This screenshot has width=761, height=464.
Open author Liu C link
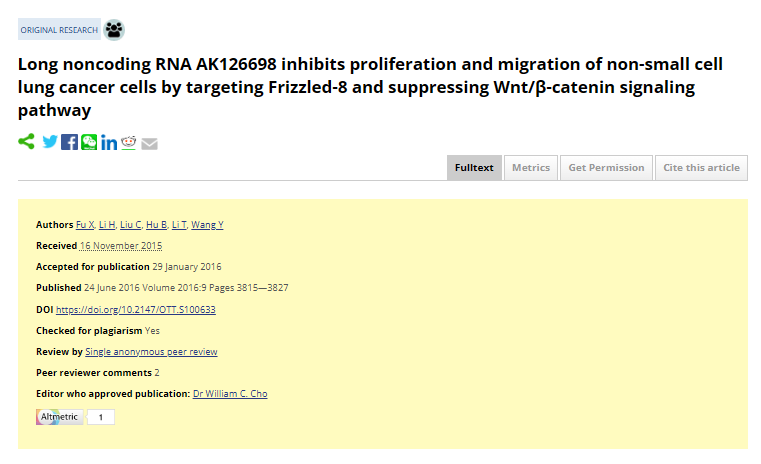[x=131, y=225]
